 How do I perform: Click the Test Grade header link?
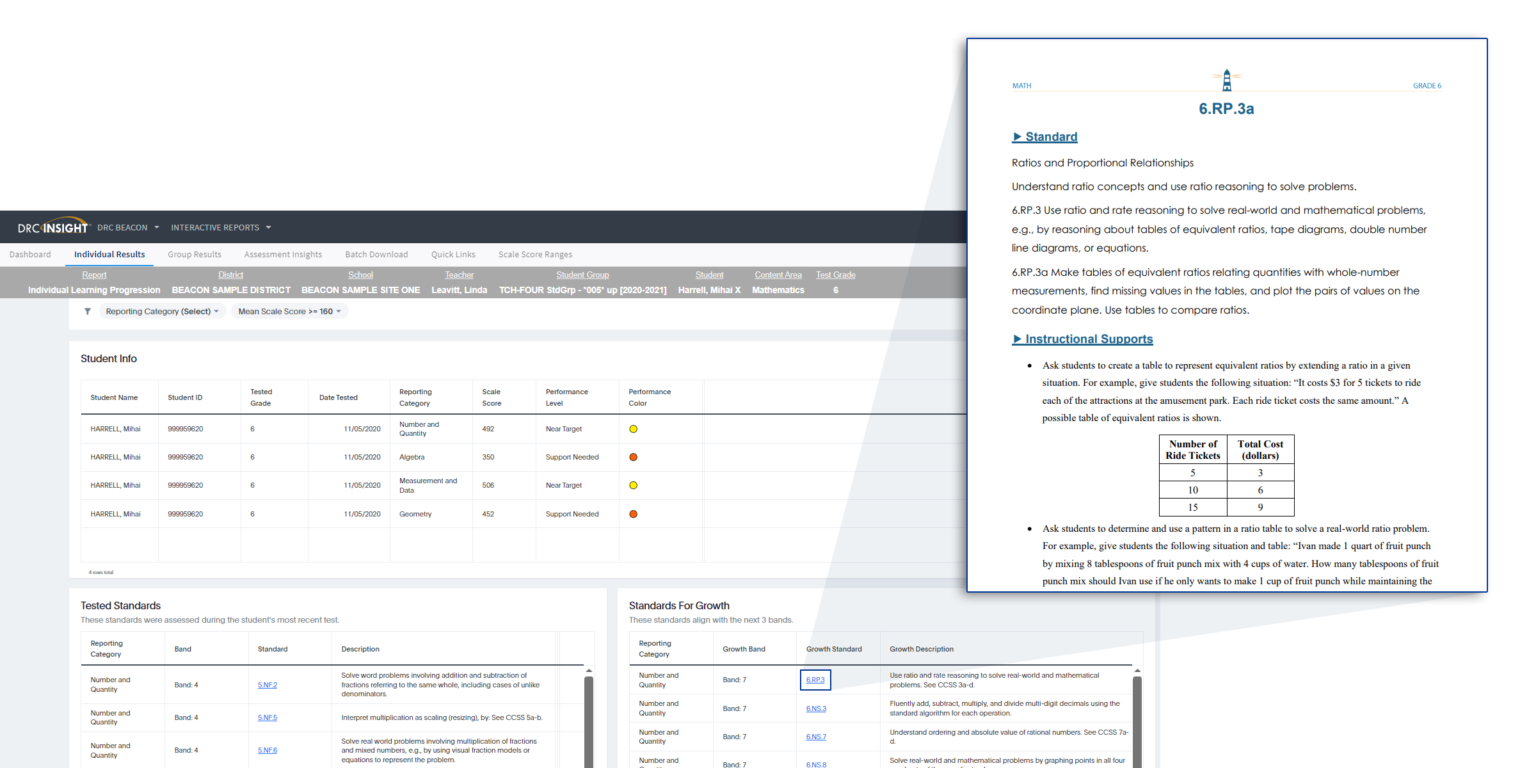pyautogui.click(x=835, y=275)
